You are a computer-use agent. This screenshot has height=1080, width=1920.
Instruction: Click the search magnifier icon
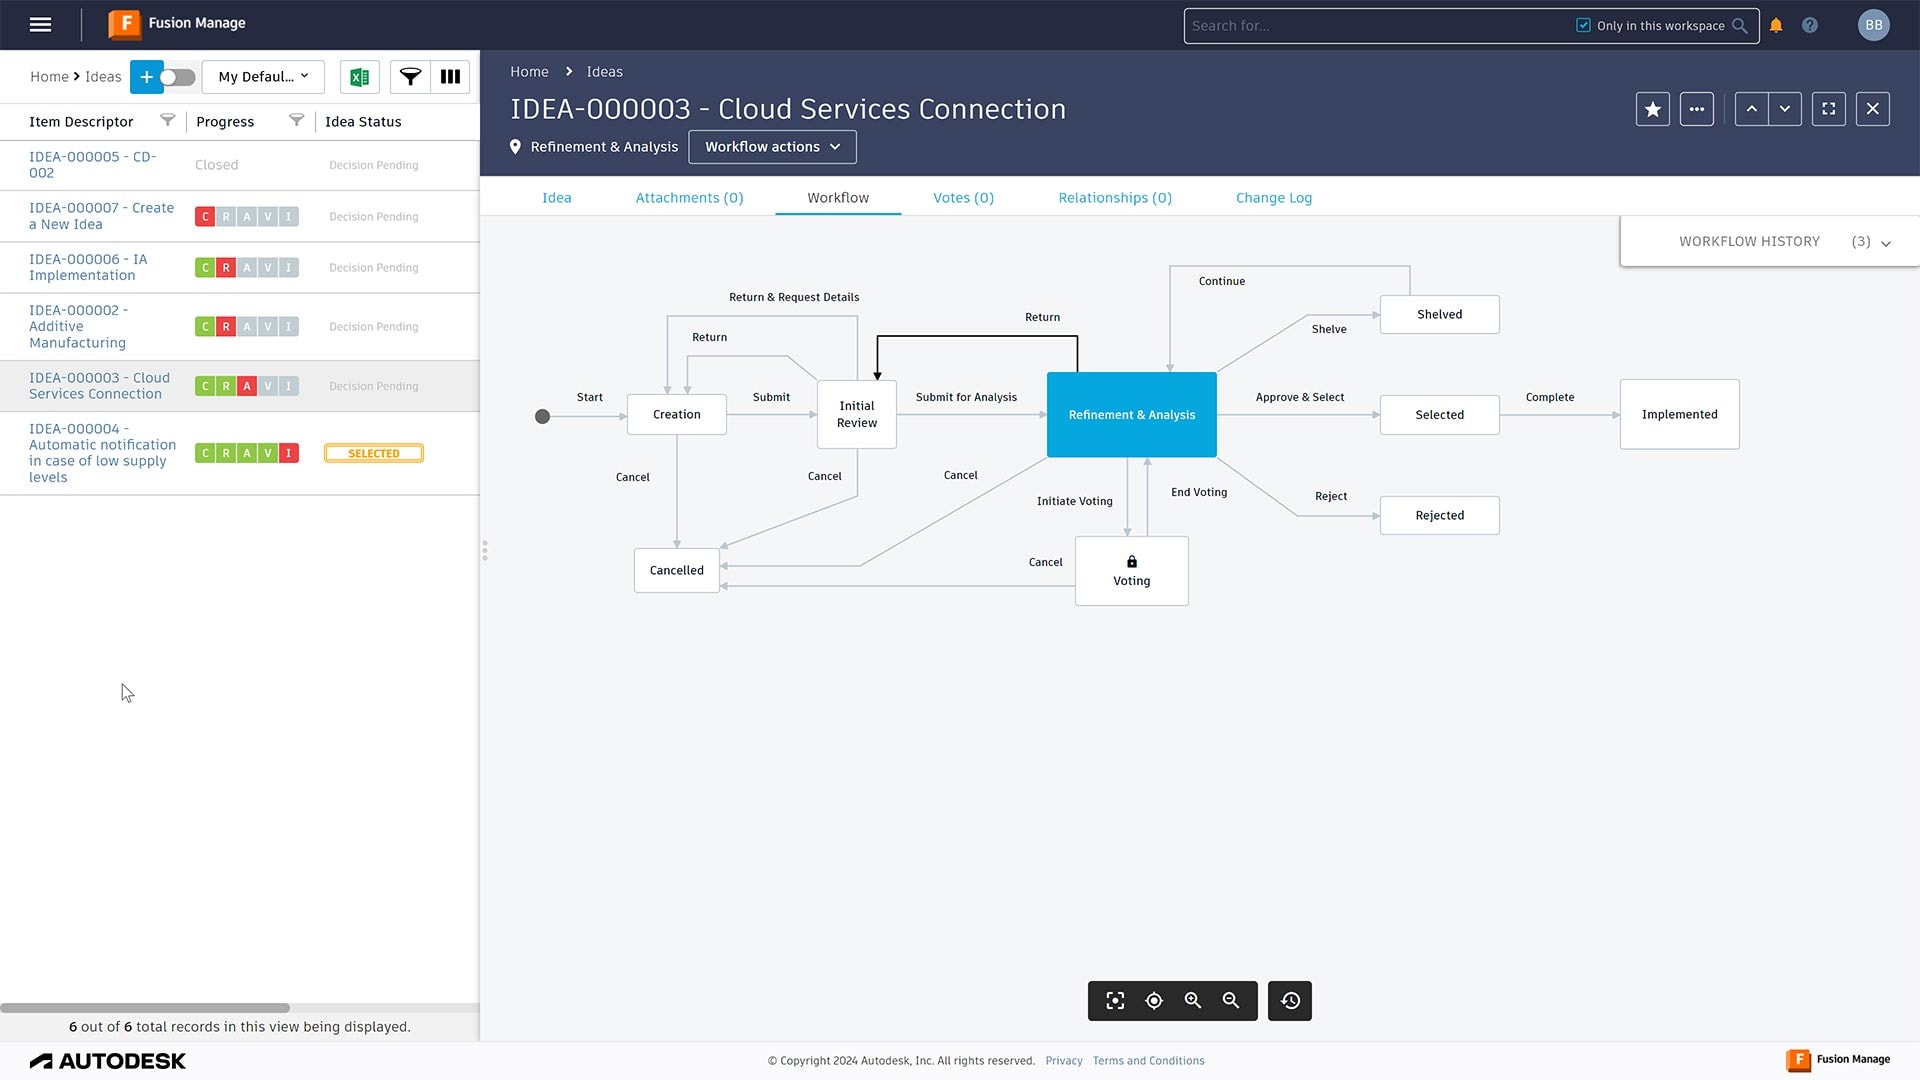click(1740, 26)
